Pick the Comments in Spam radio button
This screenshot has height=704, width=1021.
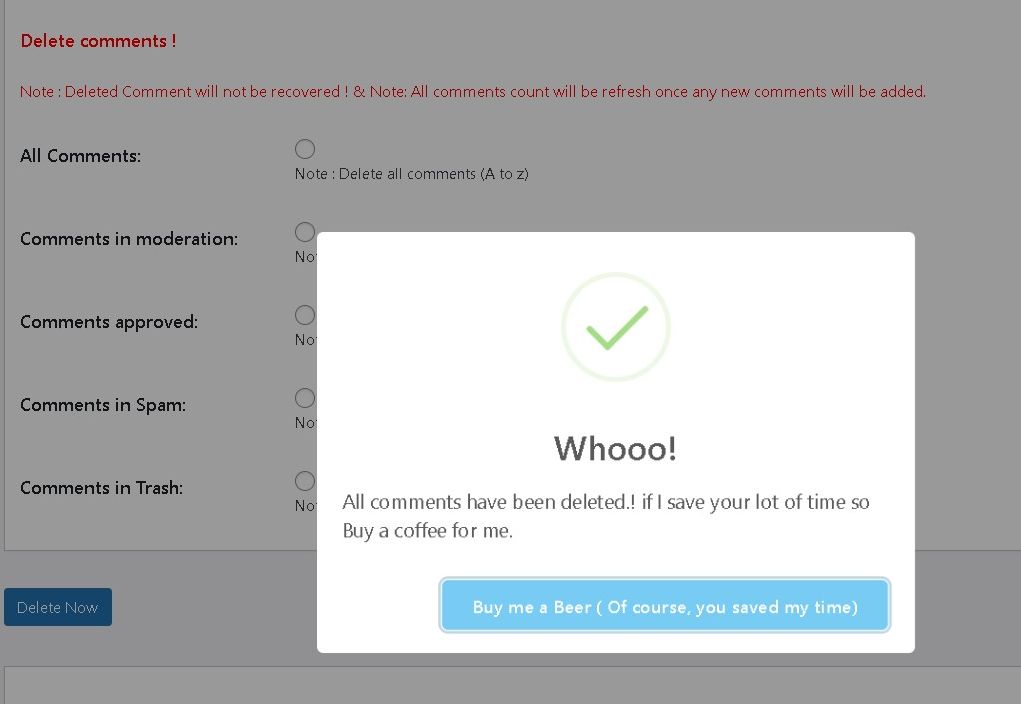coord(305,398)
